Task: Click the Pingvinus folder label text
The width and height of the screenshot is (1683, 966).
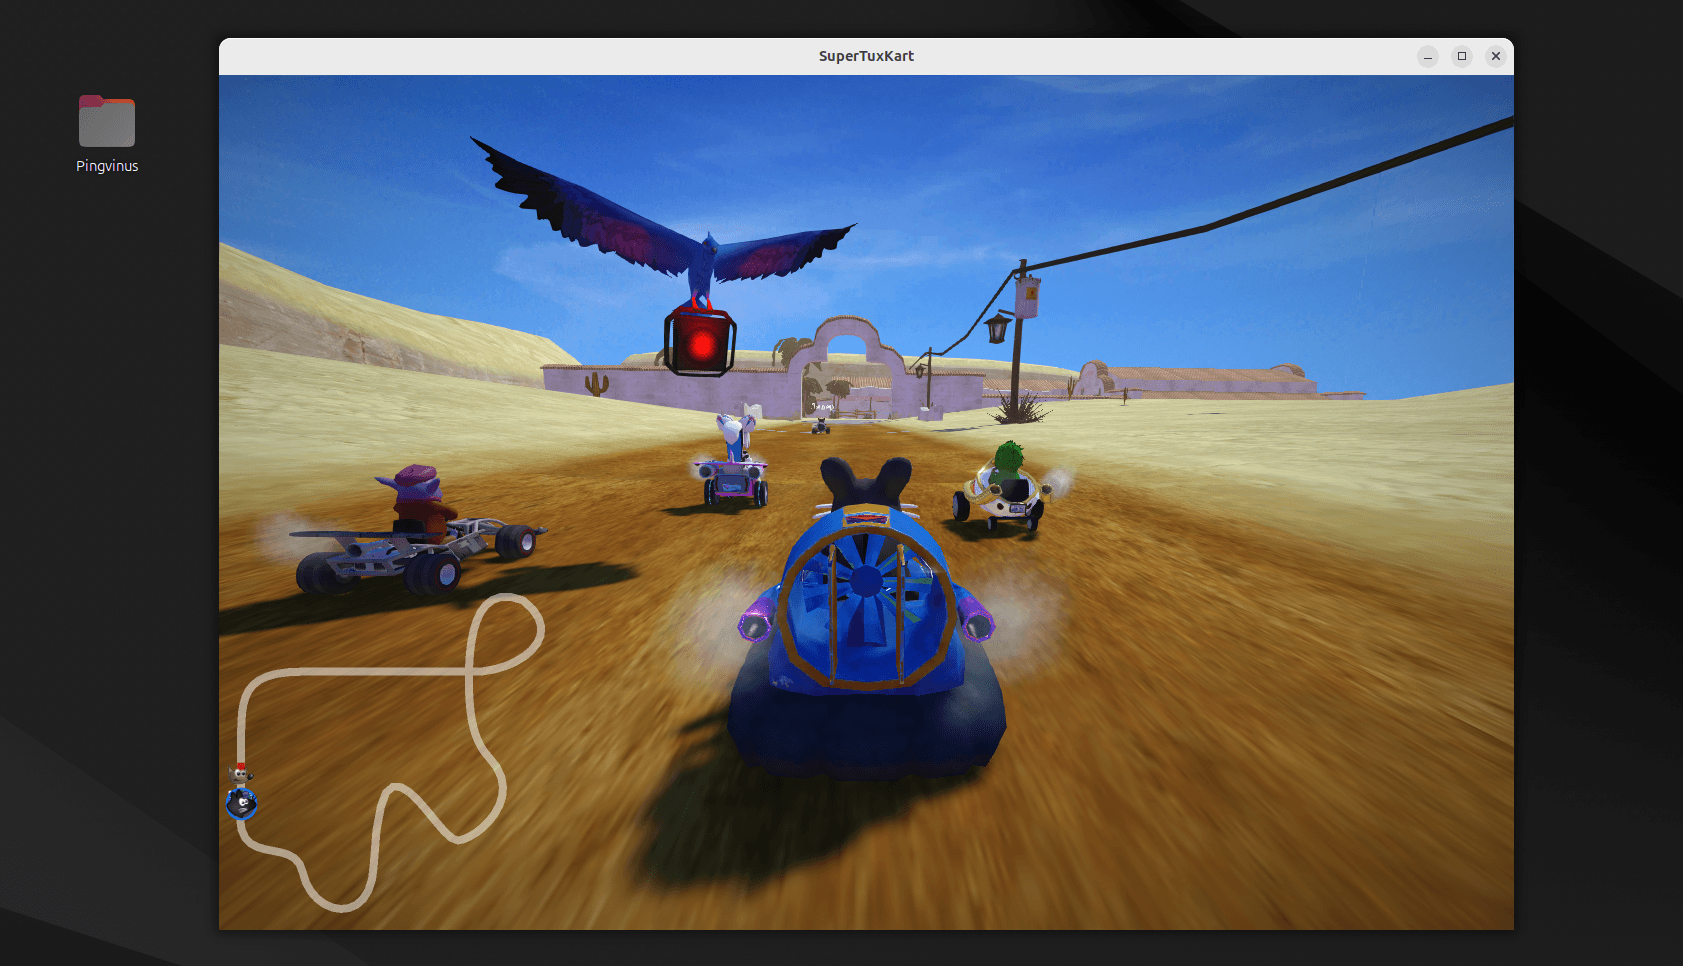Action: pyautogui.click(x=106, y=166)
